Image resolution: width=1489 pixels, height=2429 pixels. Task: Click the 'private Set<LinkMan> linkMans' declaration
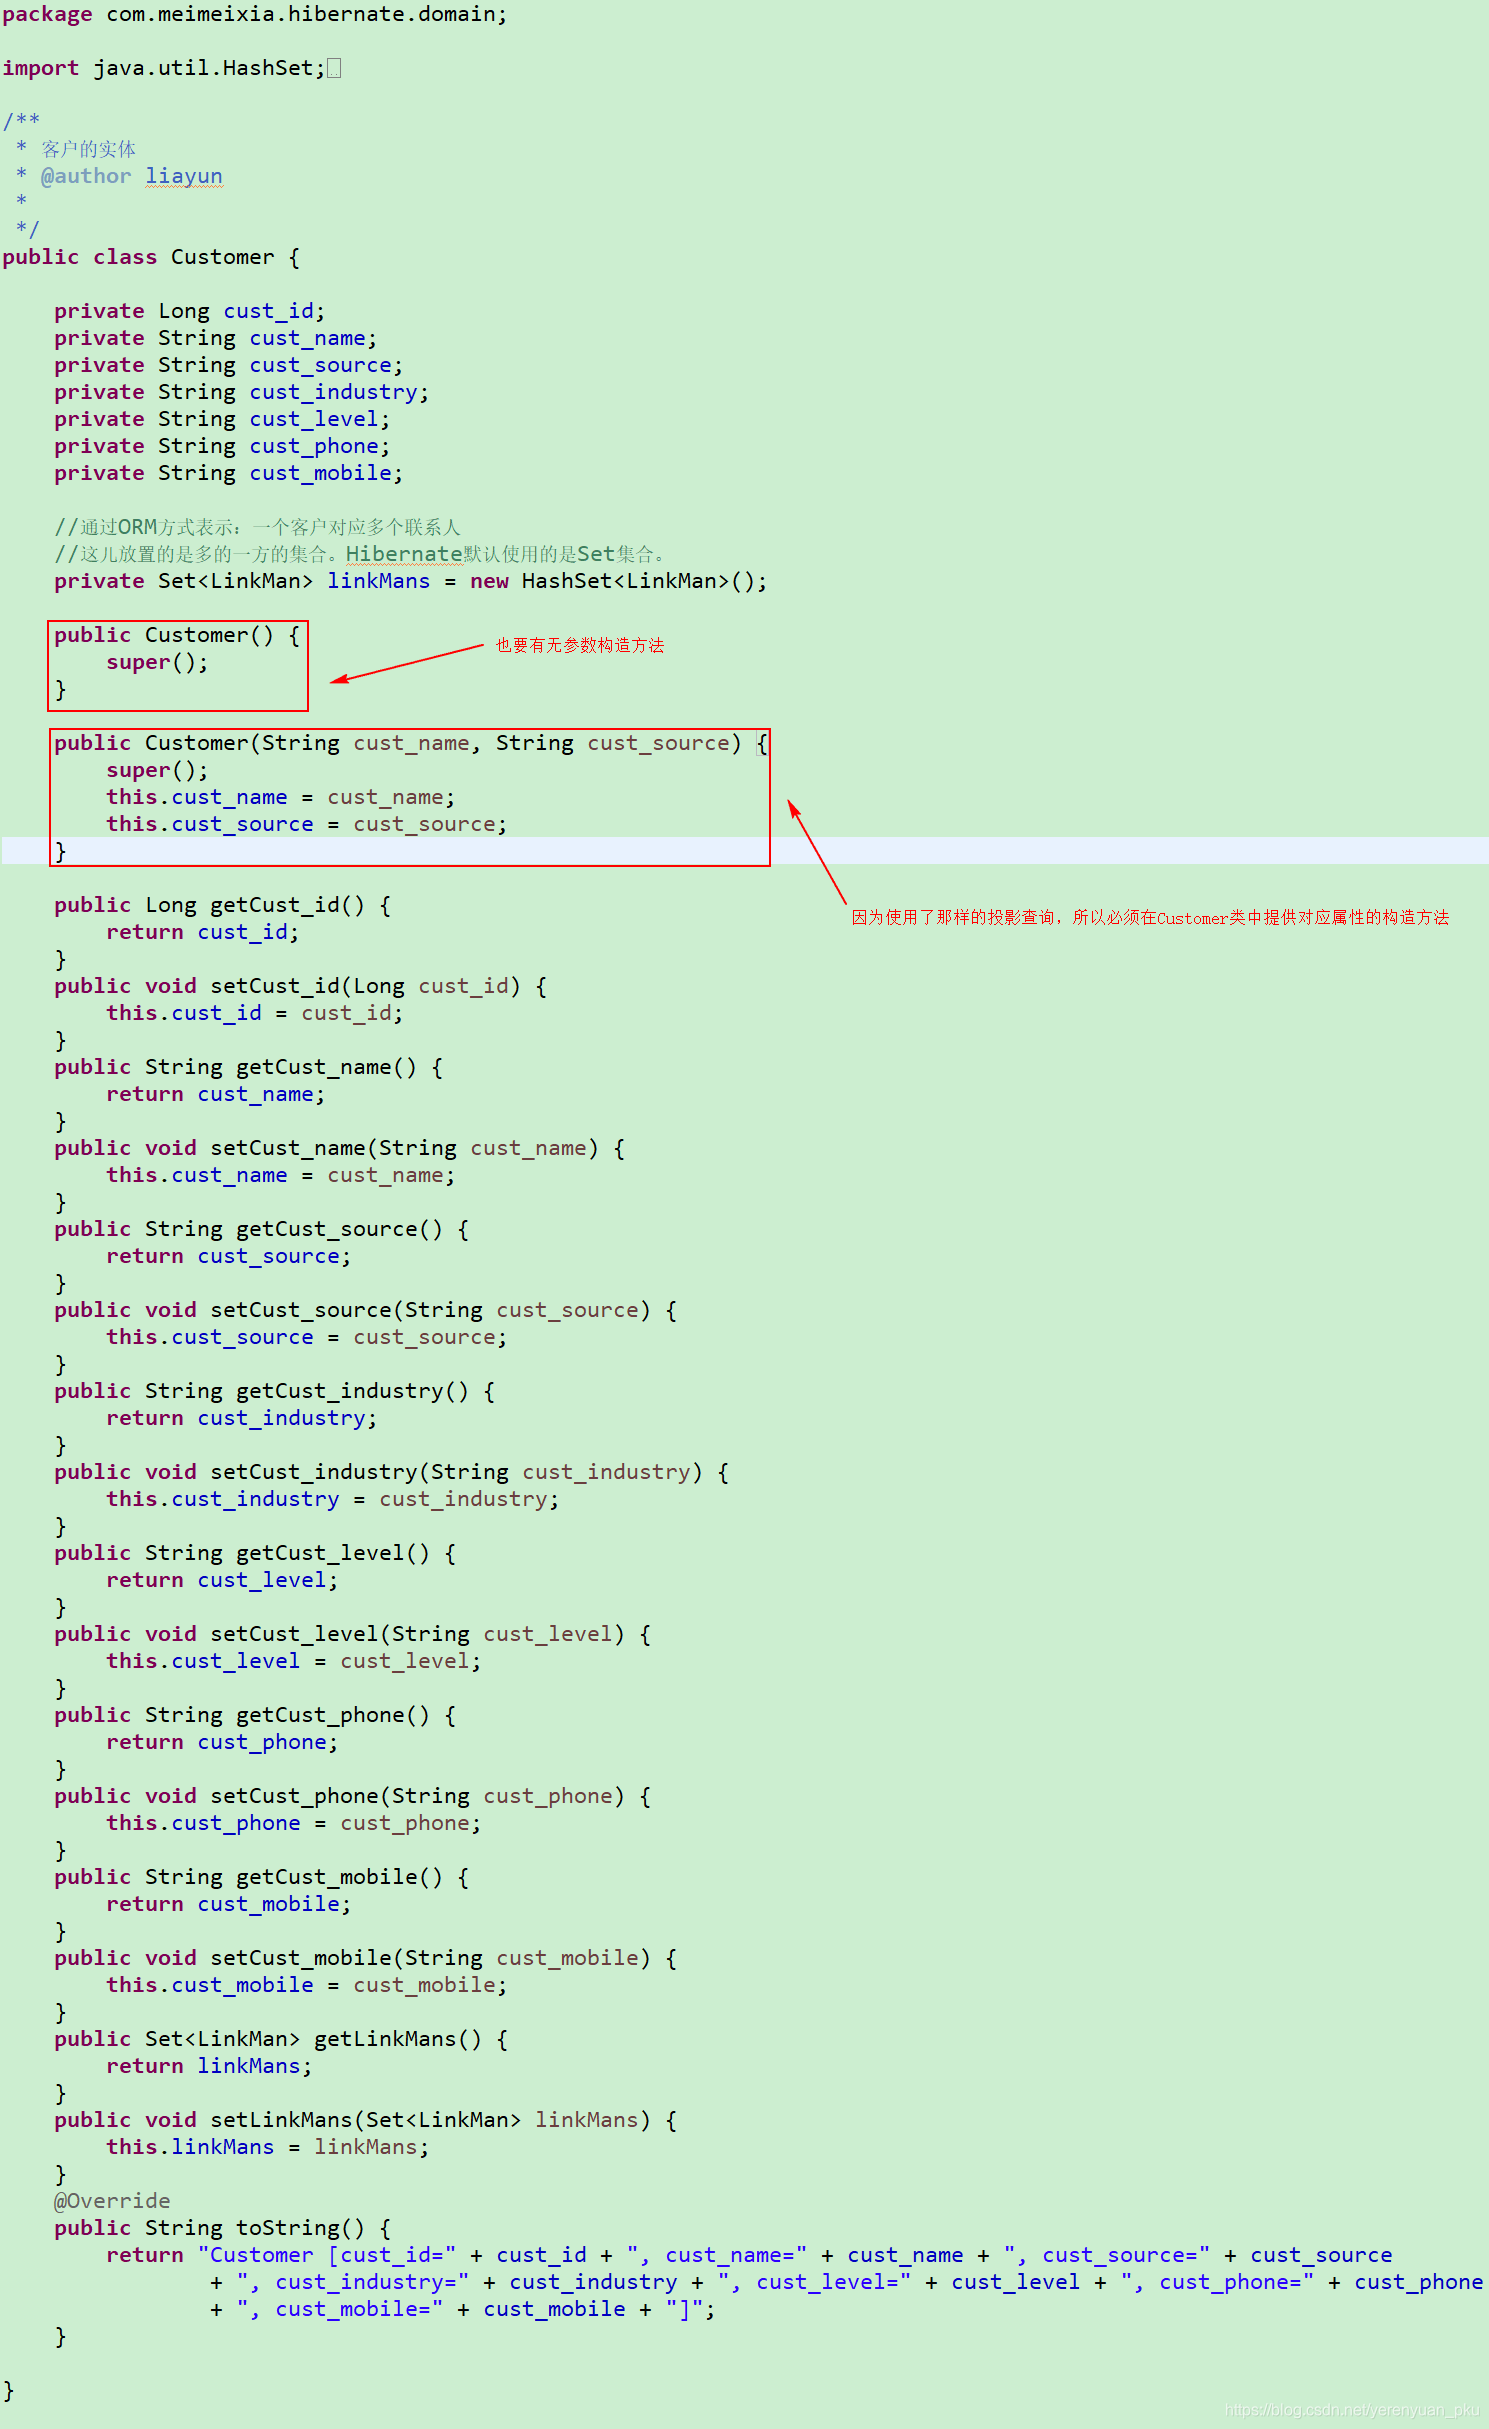point(411,581)
